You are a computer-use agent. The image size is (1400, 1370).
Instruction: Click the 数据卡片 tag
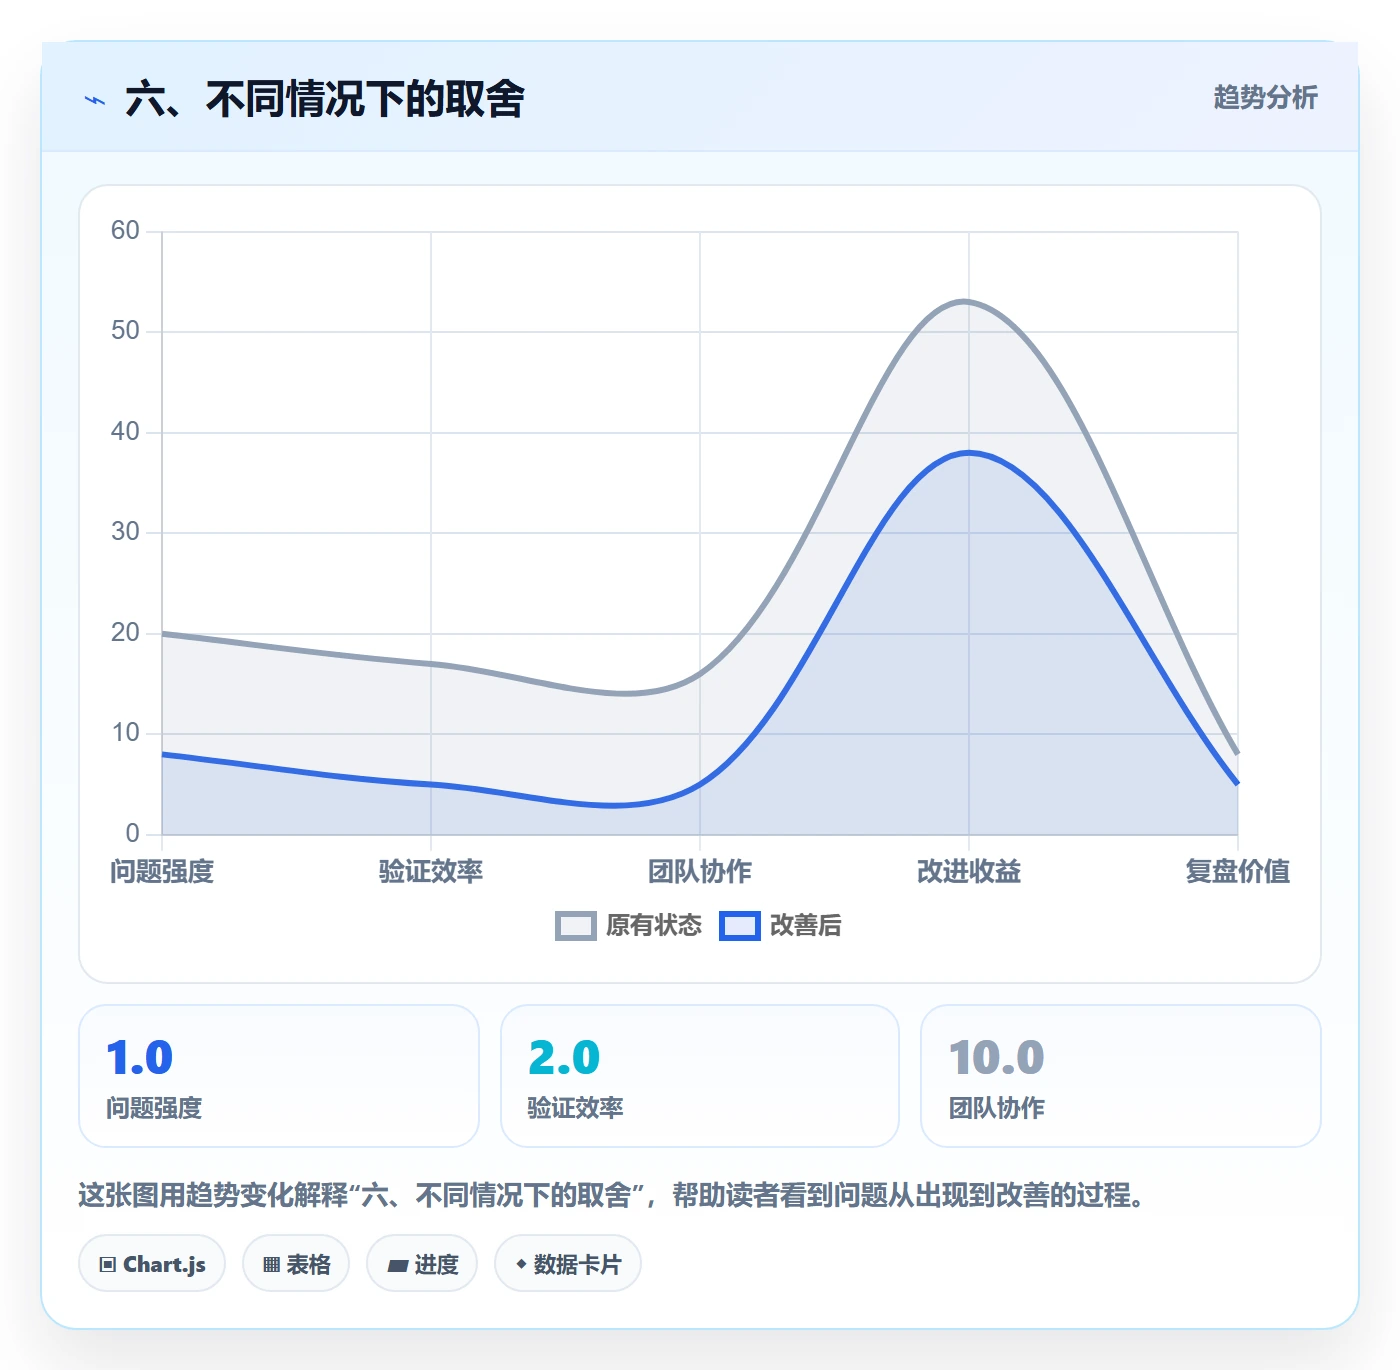pos(568,1264)
